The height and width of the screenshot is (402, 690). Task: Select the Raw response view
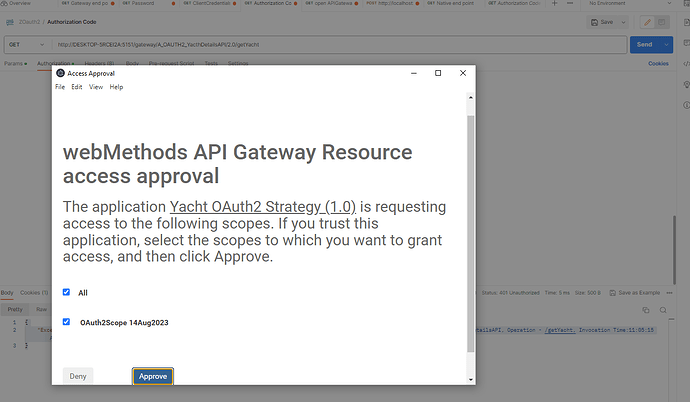click(41, 309)
